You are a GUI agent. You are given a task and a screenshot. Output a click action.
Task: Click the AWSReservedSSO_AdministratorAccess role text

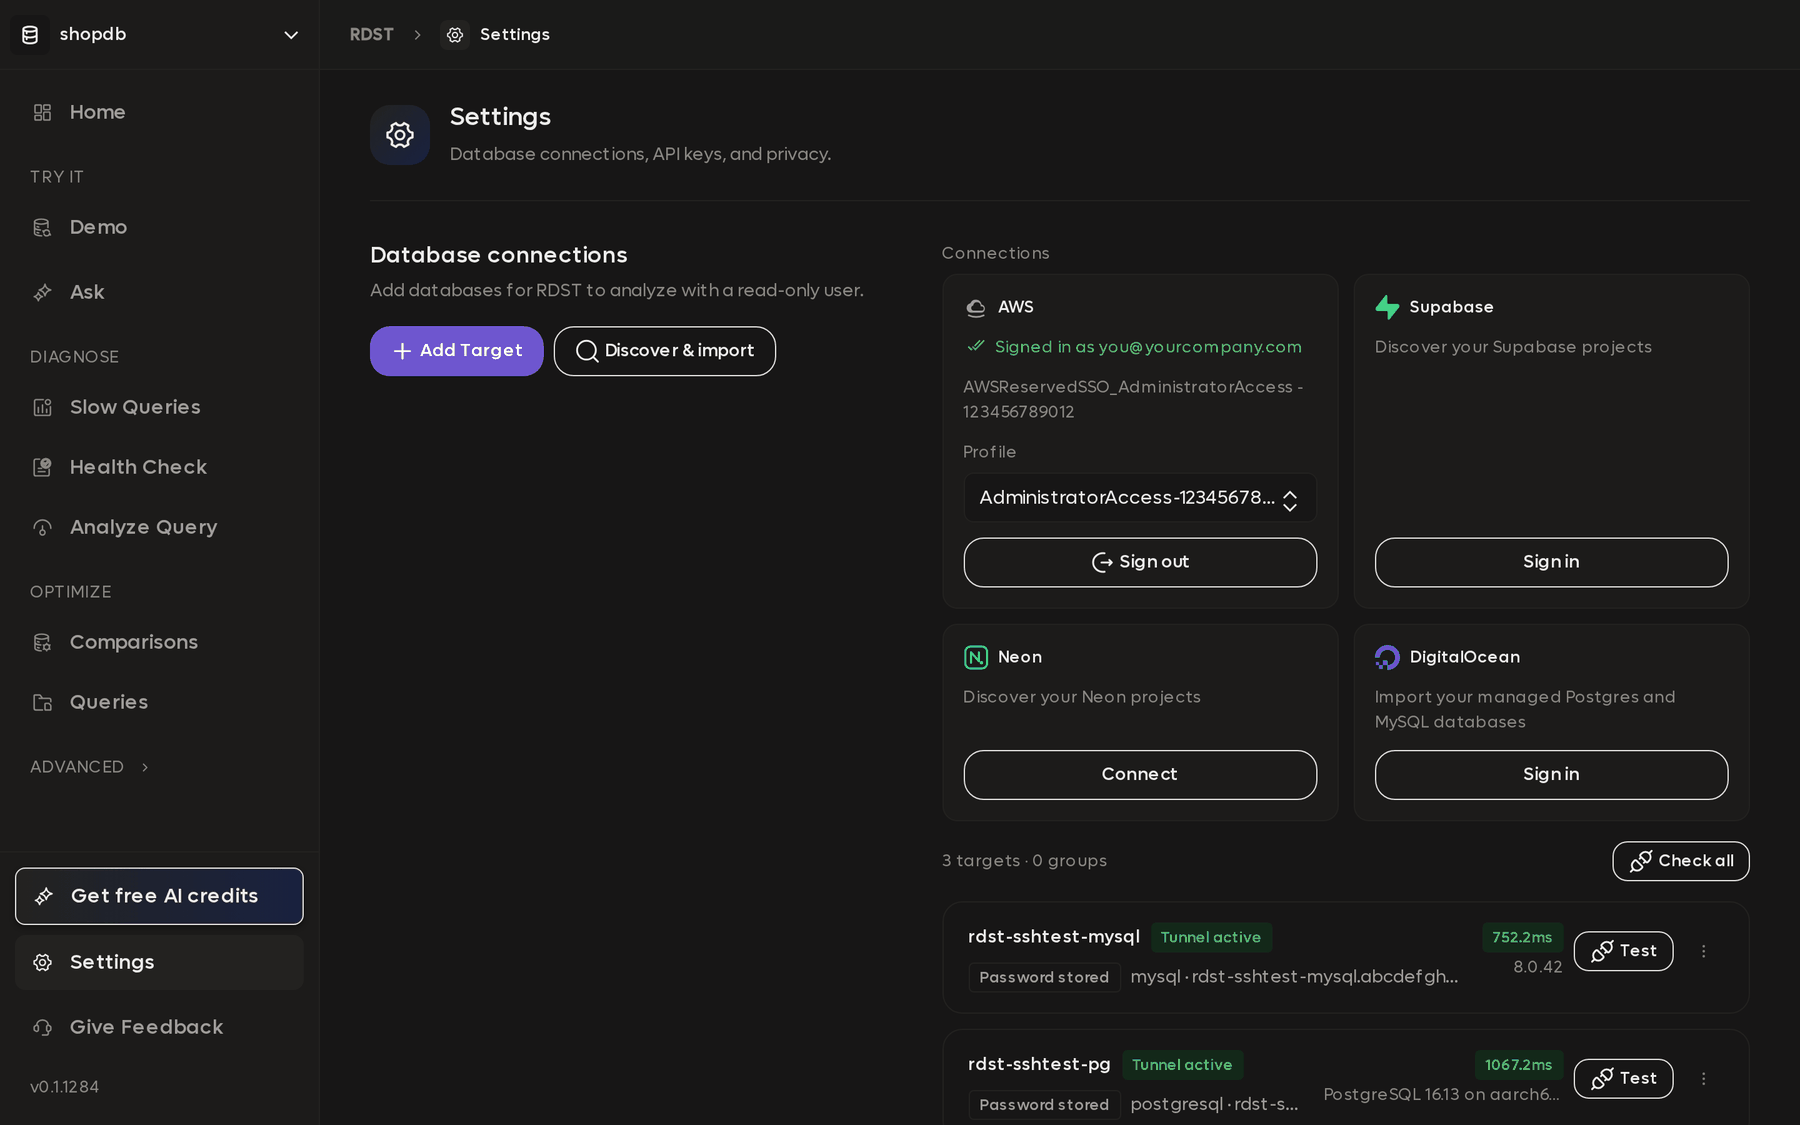(1133, 399)
